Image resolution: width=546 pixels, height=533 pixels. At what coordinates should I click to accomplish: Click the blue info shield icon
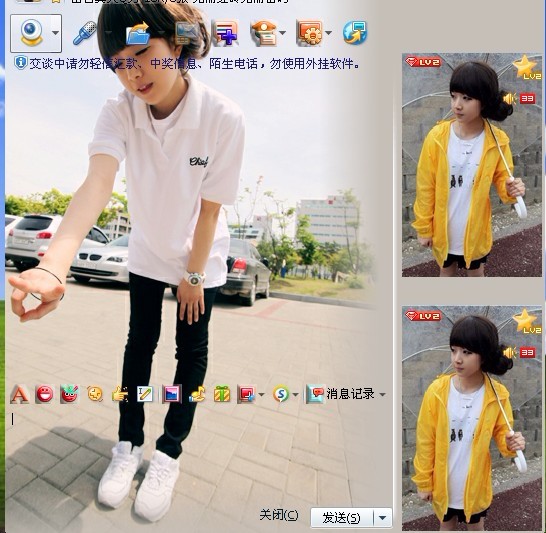coord(20,63)
